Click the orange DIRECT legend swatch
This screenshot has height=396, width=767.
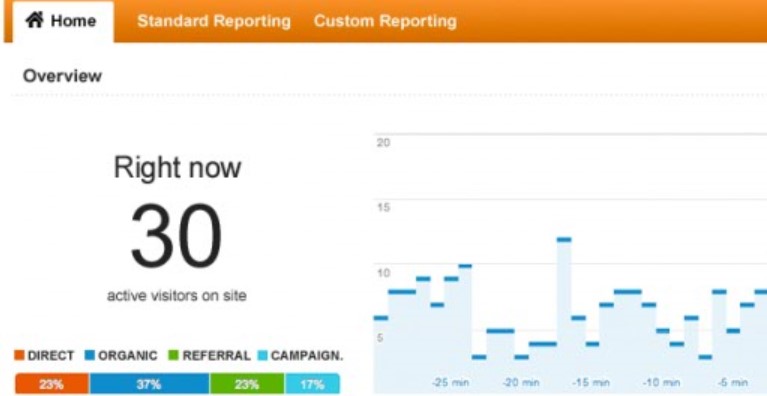tap(20, 355)
